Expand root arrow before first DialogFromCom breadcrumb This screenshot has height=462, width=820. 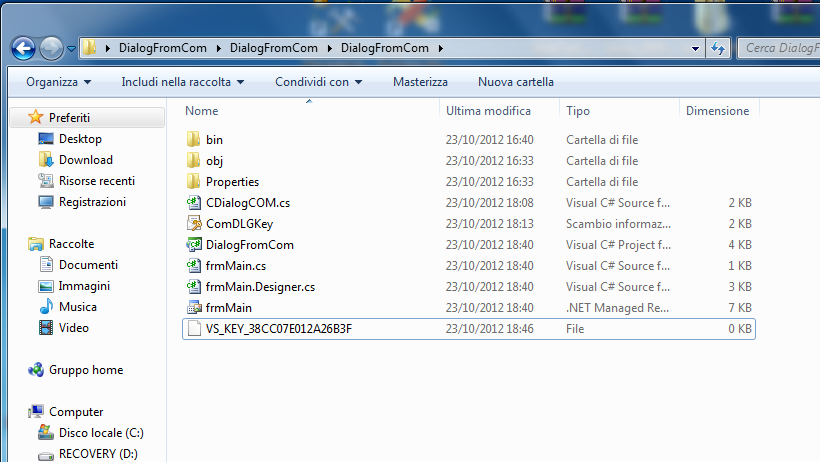108,48
